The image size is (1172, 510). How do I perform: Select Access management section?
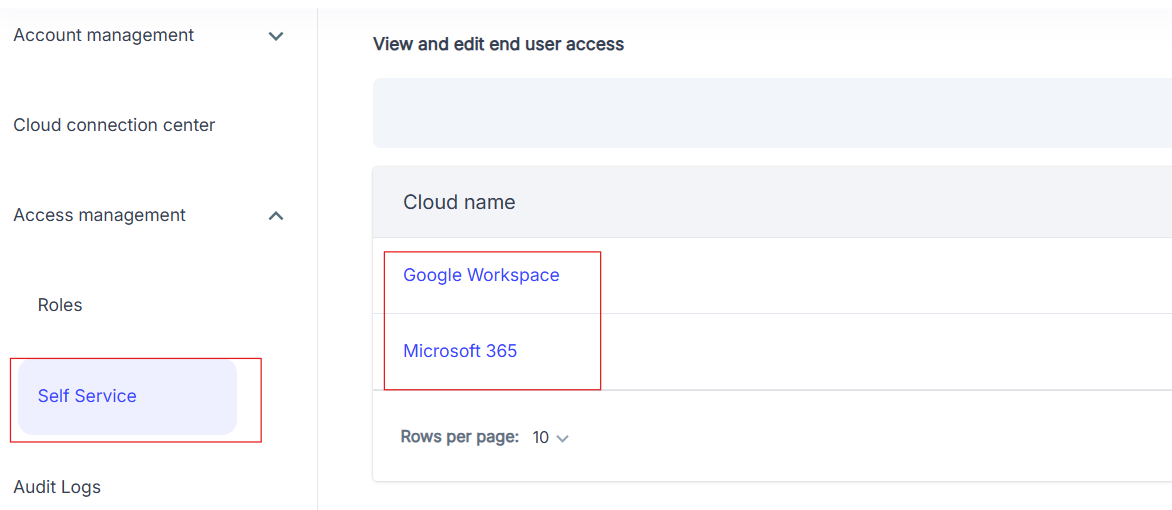pyautogui.click(x=99, y=215)
